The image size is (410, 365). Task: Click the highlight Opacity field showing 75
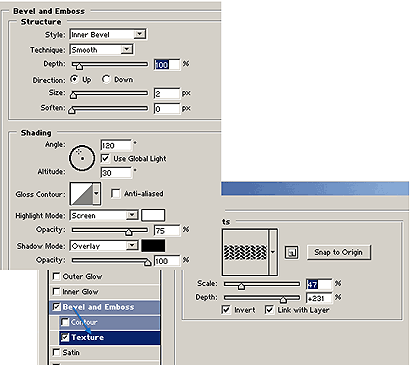167,230
